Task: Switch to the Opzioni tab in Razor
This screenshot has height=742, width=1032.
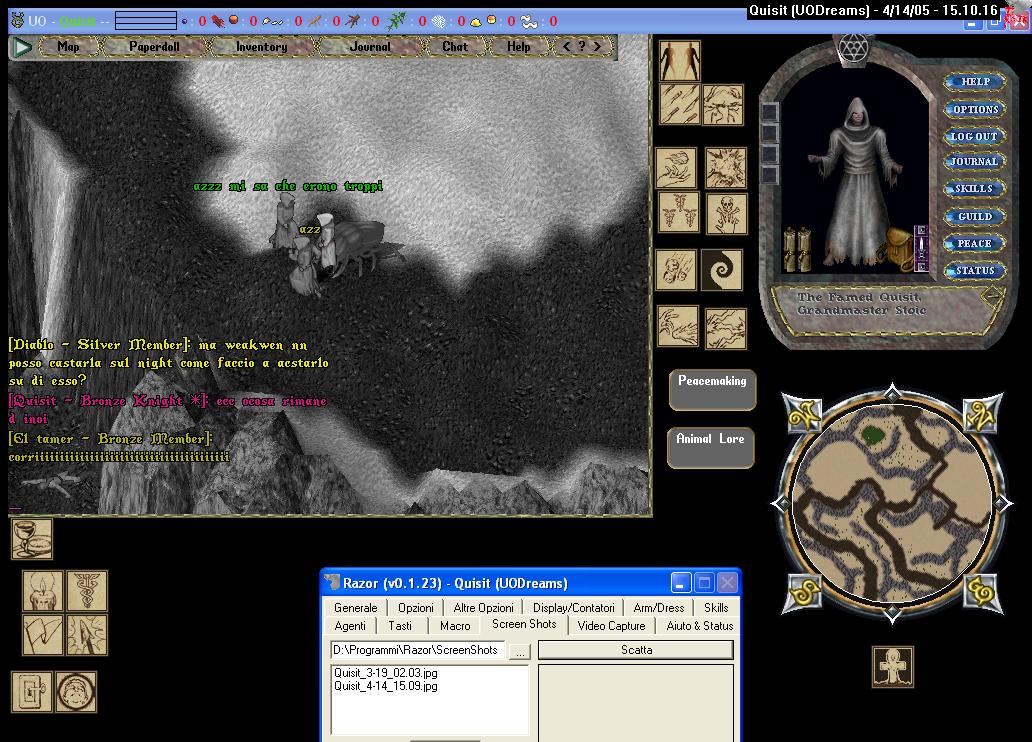Action: click(x=416, y=608)
